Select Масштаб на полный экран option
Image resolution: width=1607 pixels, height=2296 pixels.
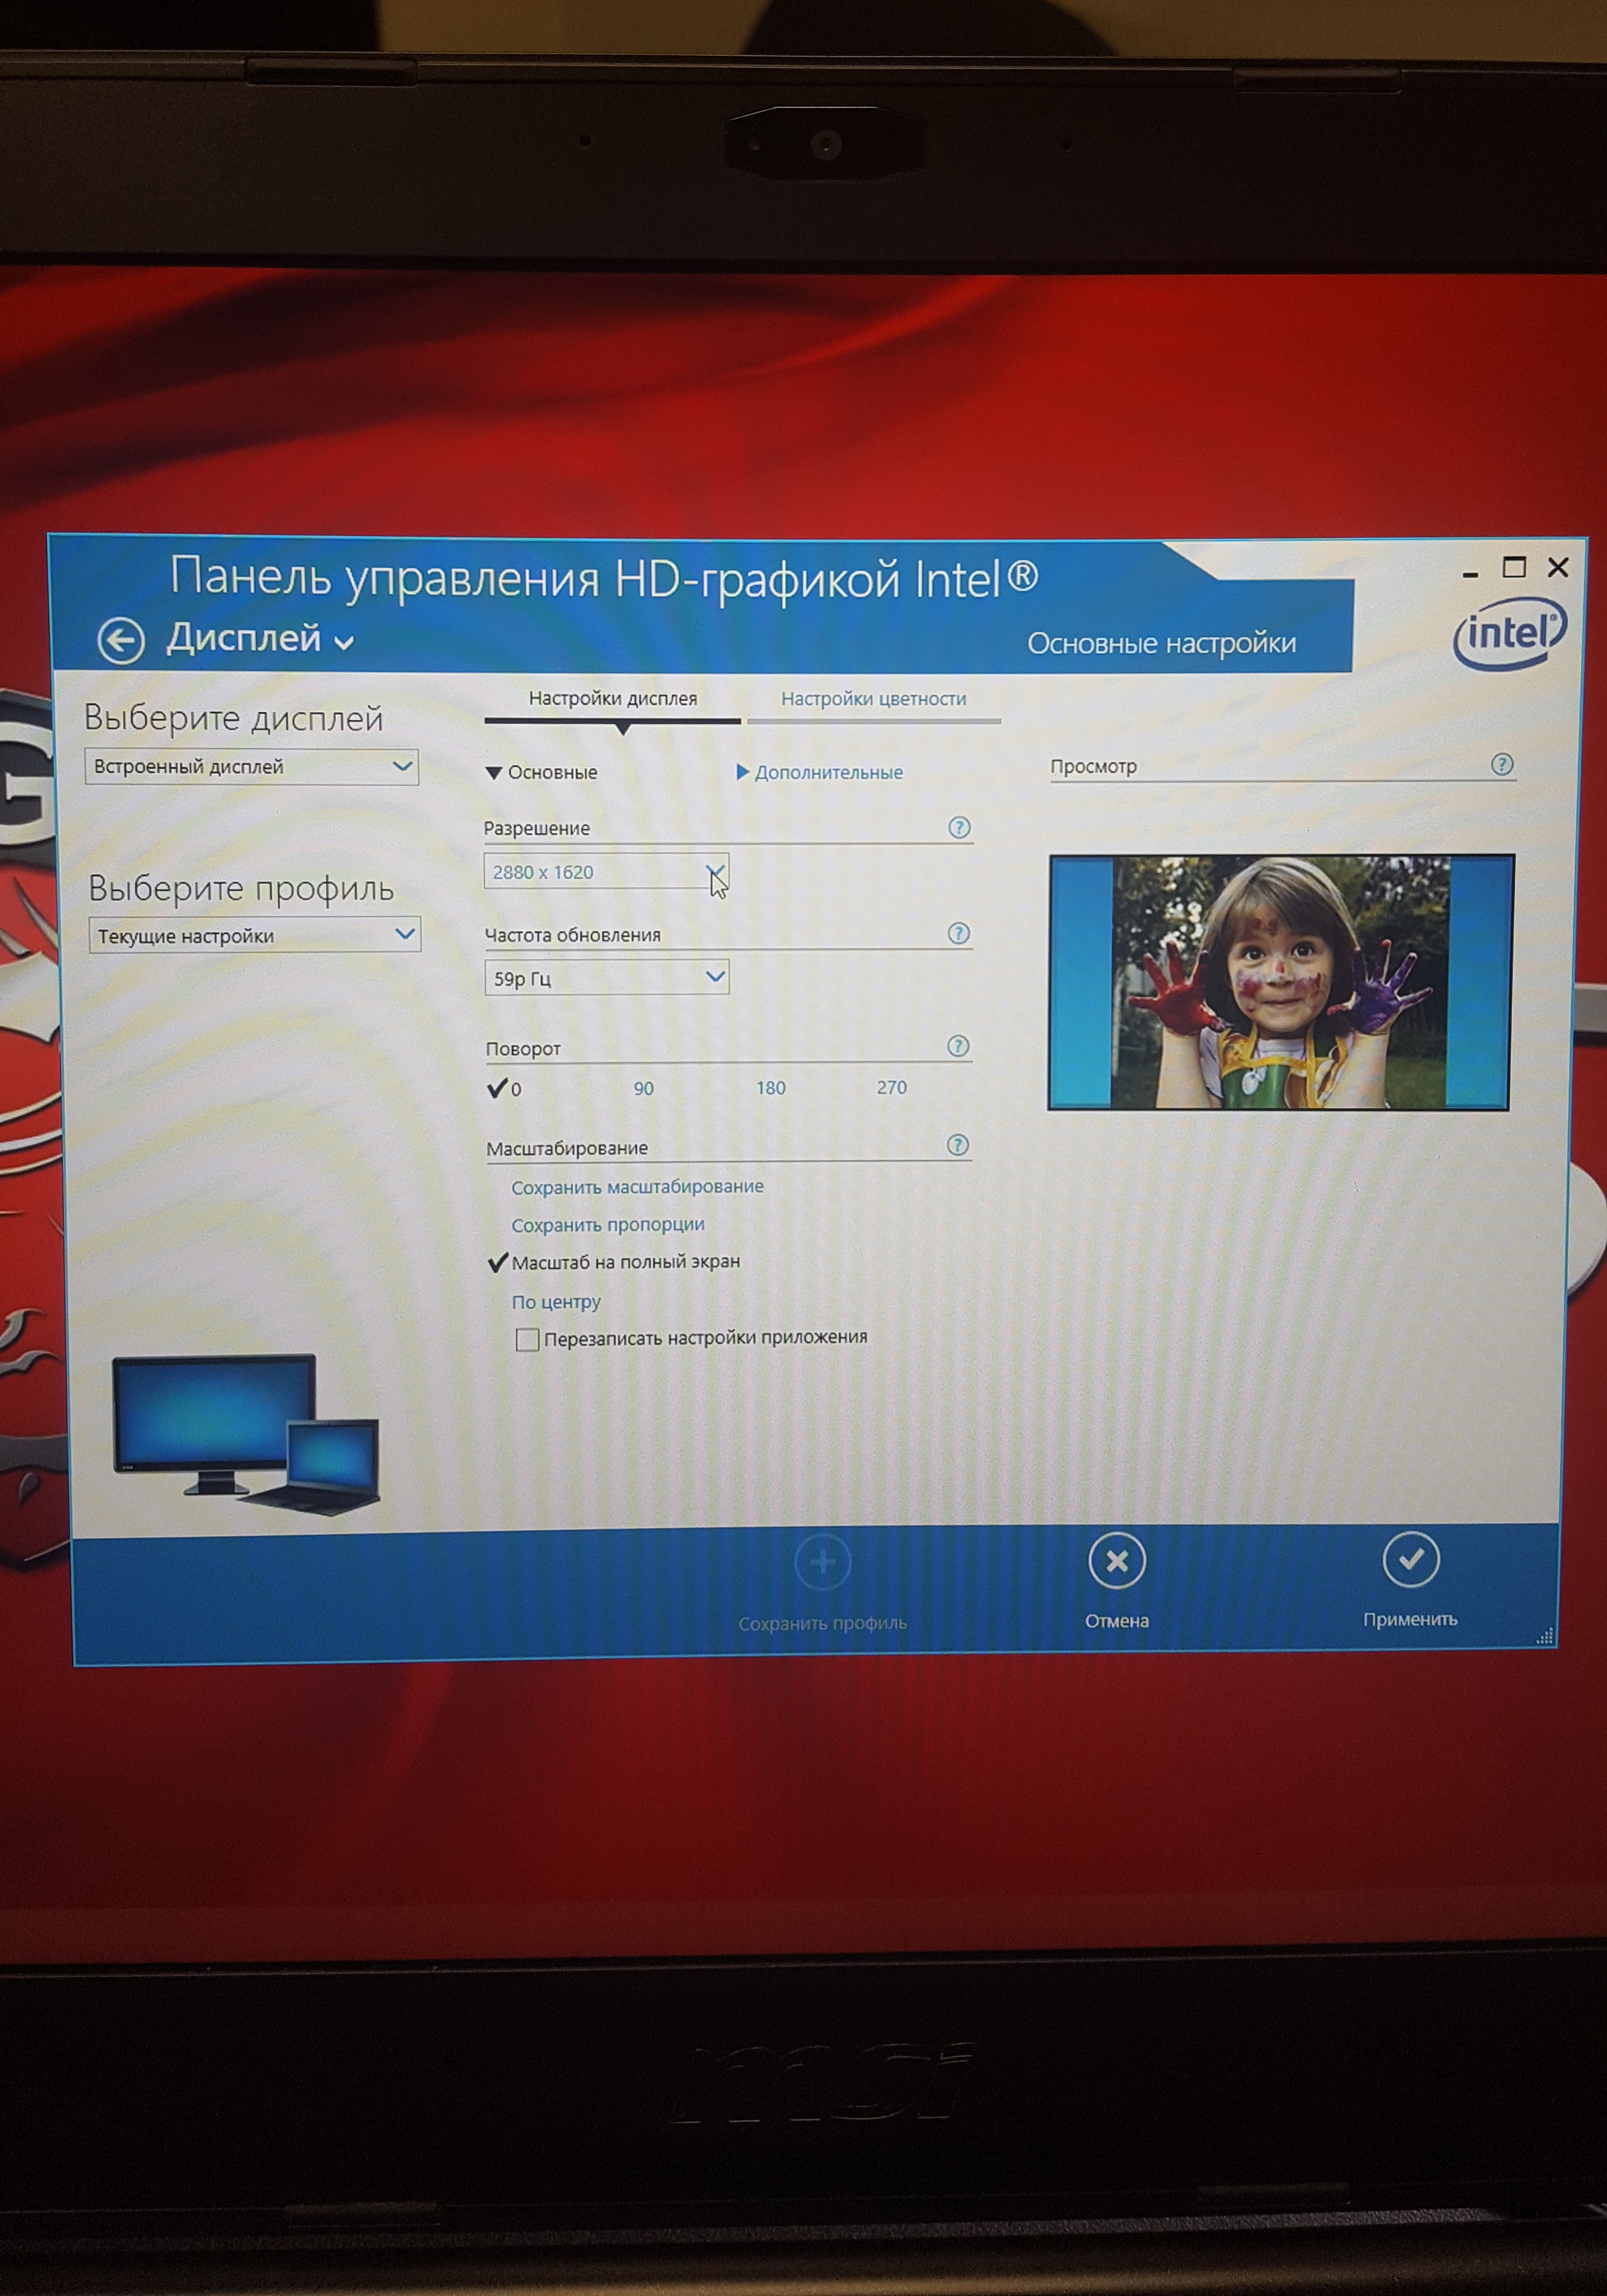(x=614, y=1262)
